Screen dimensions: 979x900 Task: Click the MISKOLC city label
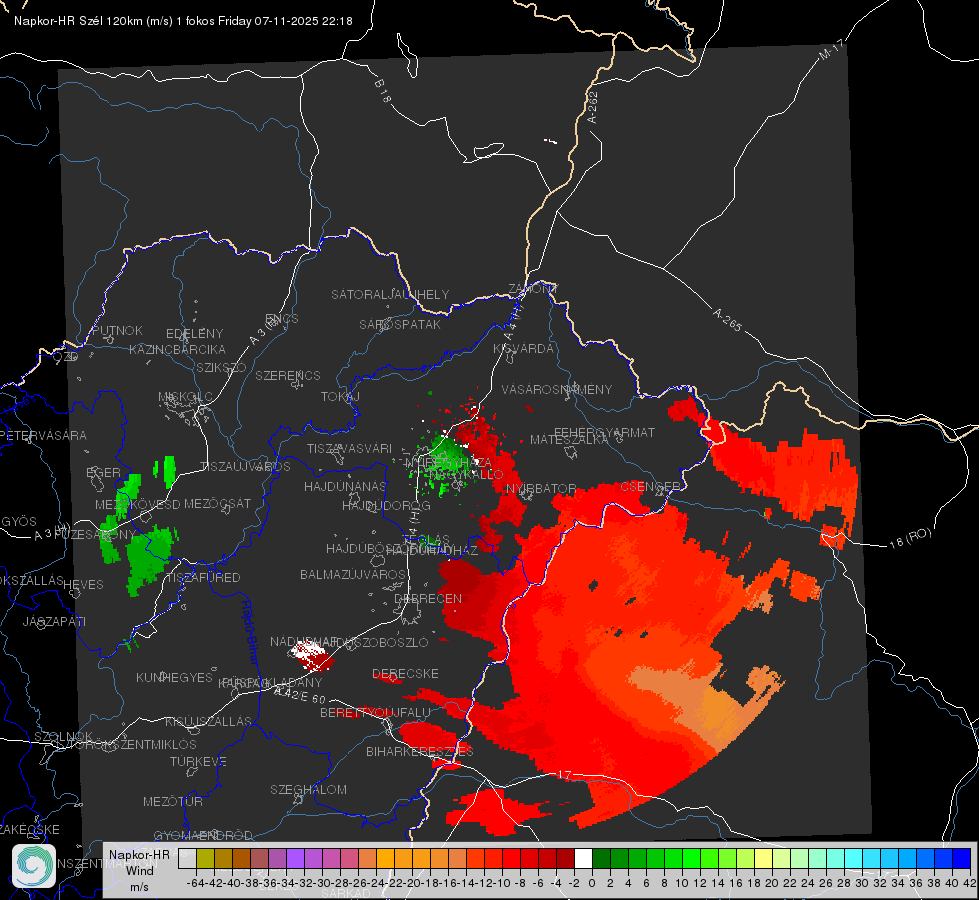[x=185, y=397]
